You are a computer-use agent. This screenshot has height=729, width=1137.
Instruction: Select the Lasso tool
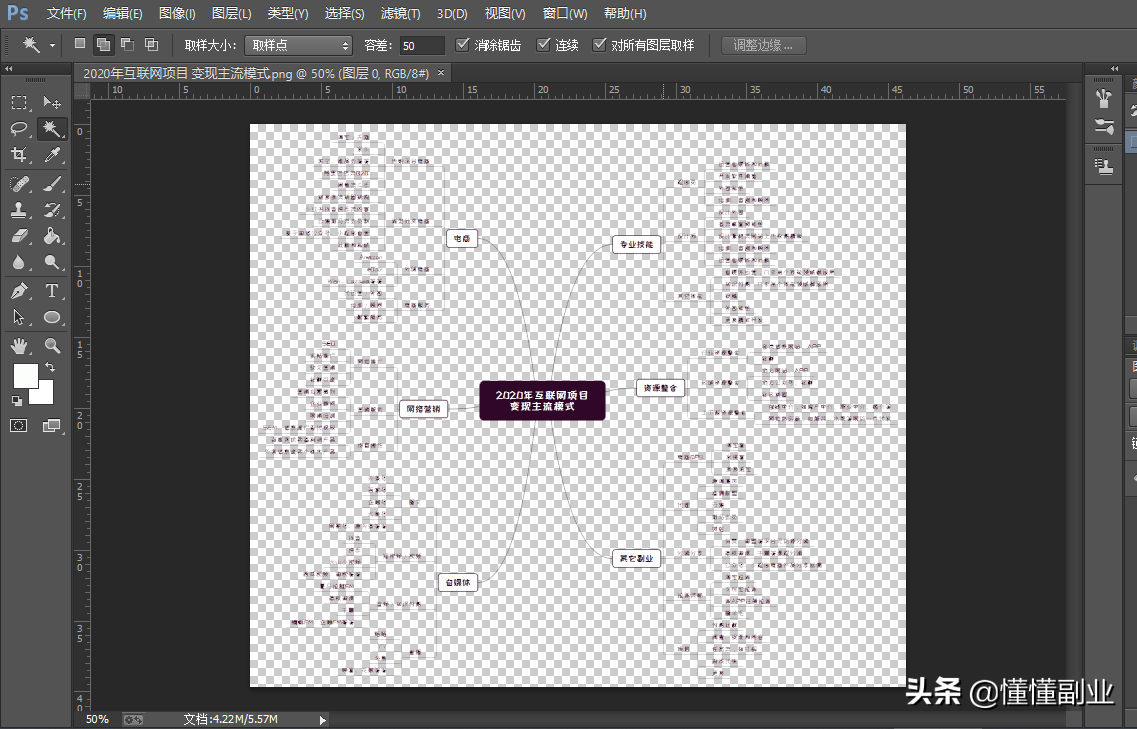[19, 129]
